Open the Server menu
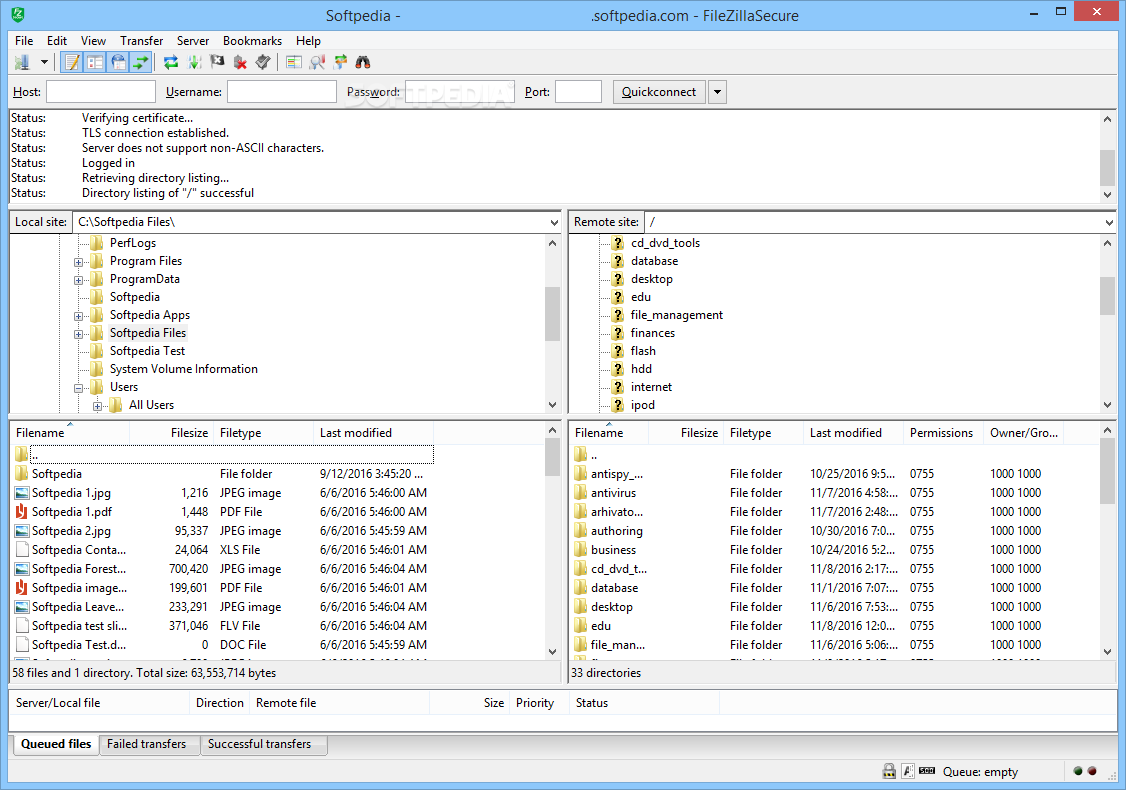The height and width of the screenshot is (790, 1126). coord(192,41)
